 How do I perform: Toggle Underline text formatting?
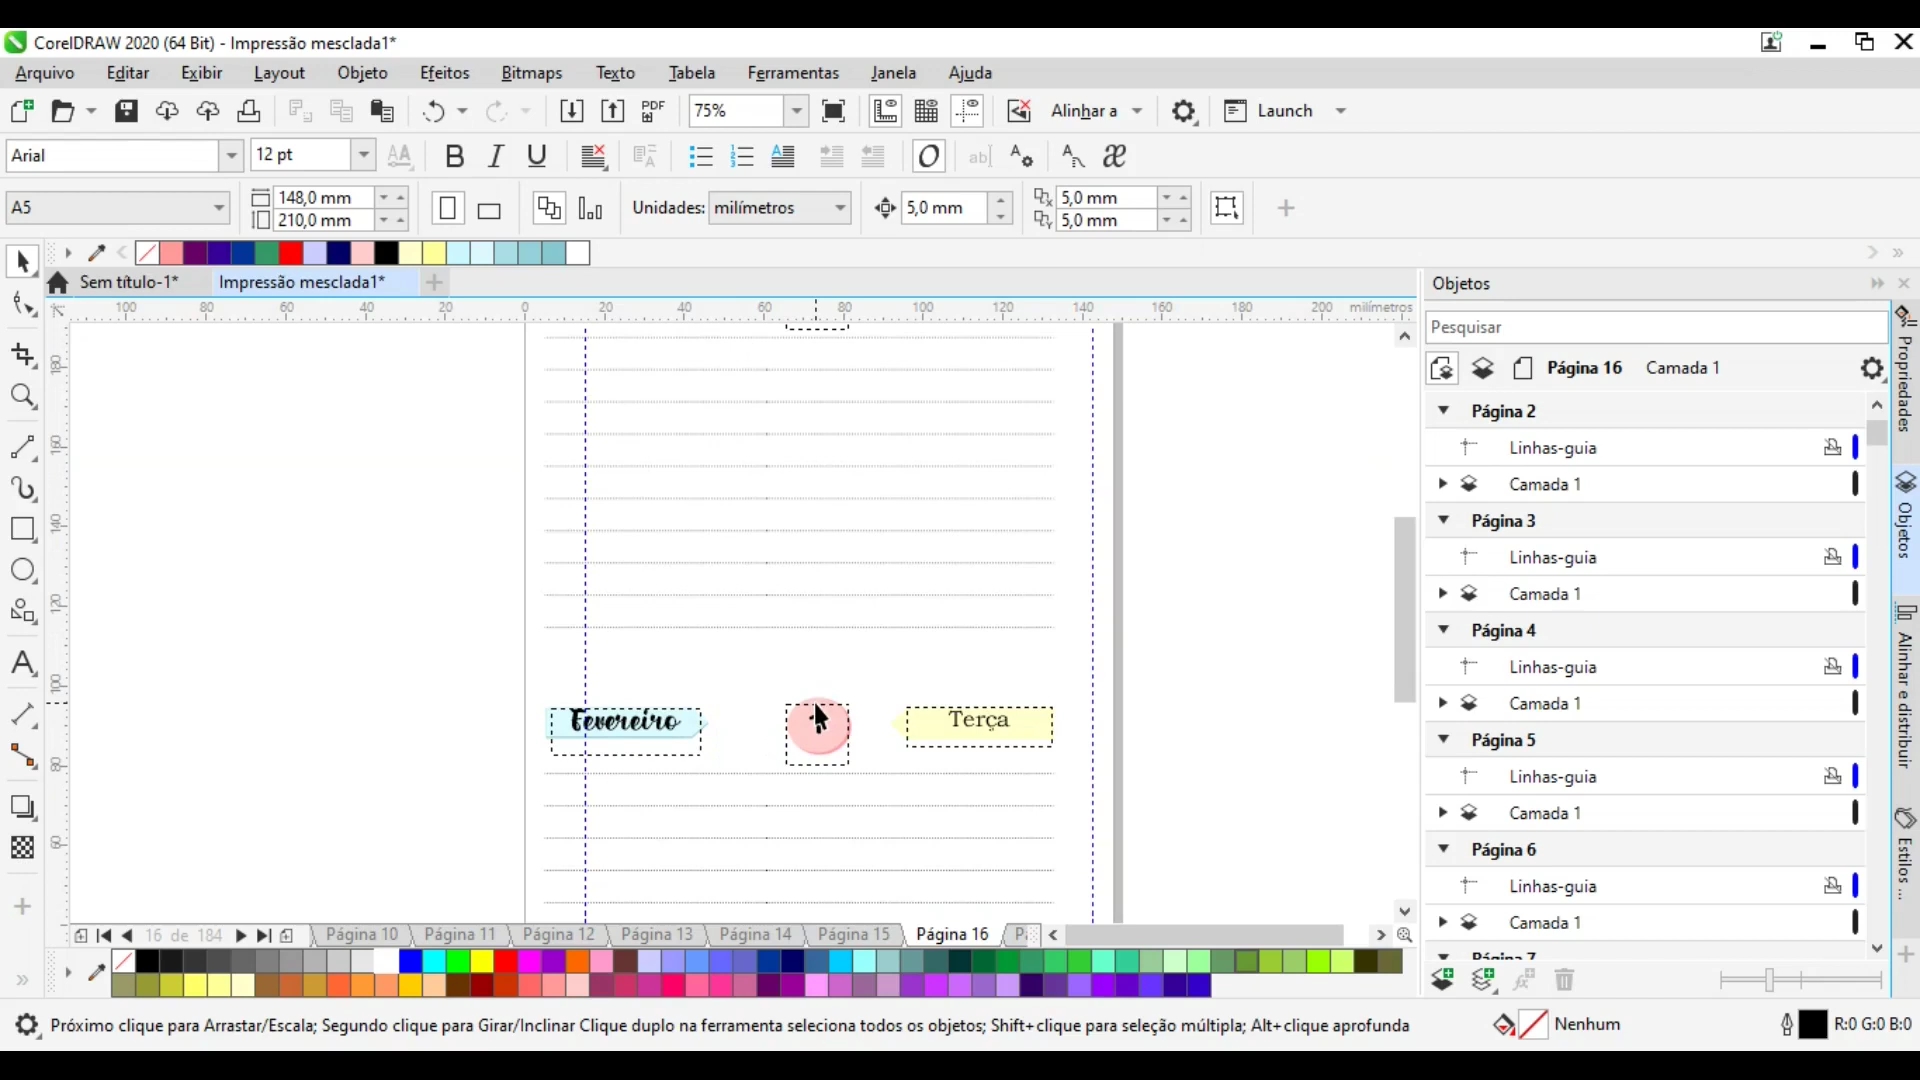tap(537, 156)
